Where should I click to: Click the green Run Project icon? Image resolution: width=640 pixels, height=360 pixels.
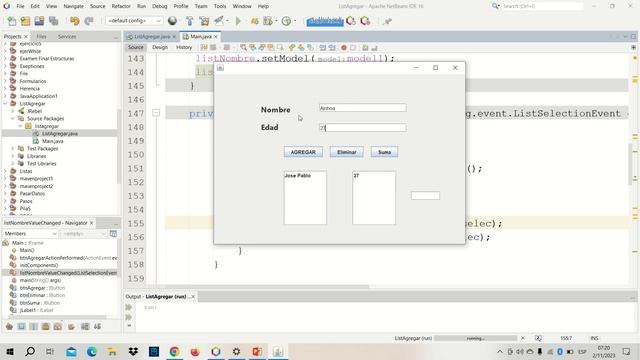pyautogui.click(x=238, y=21)
